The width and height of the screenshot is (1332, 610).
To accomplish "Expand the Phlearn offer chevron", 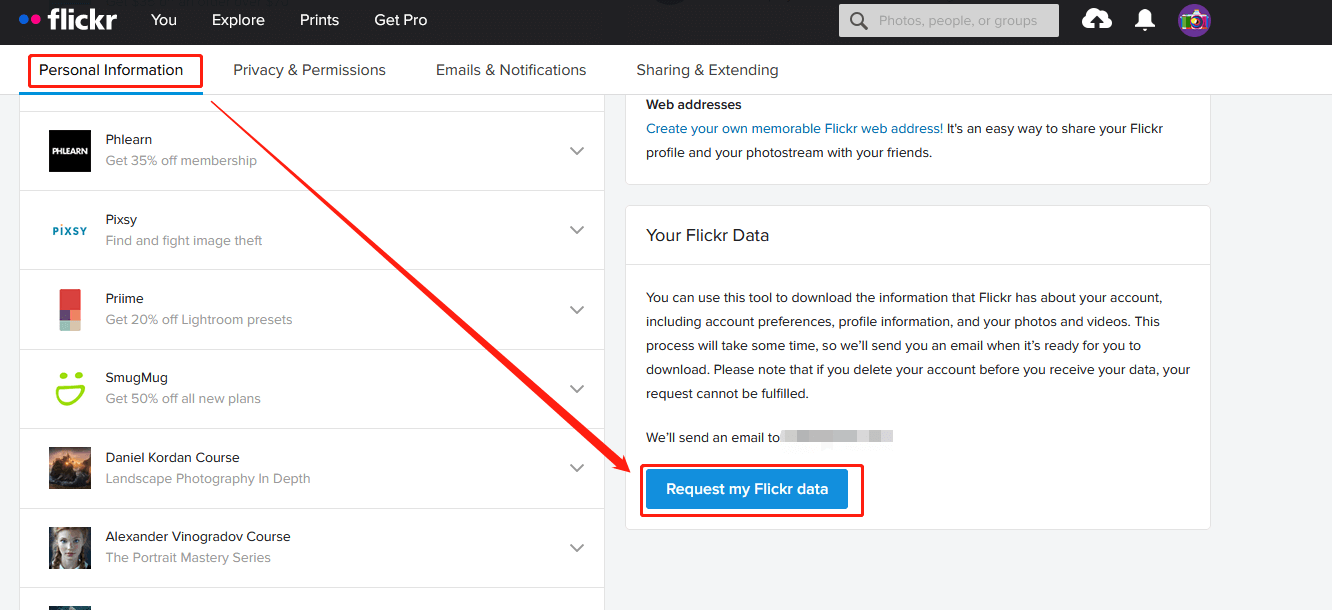I will pyautogui.click(x=577, y=151).
